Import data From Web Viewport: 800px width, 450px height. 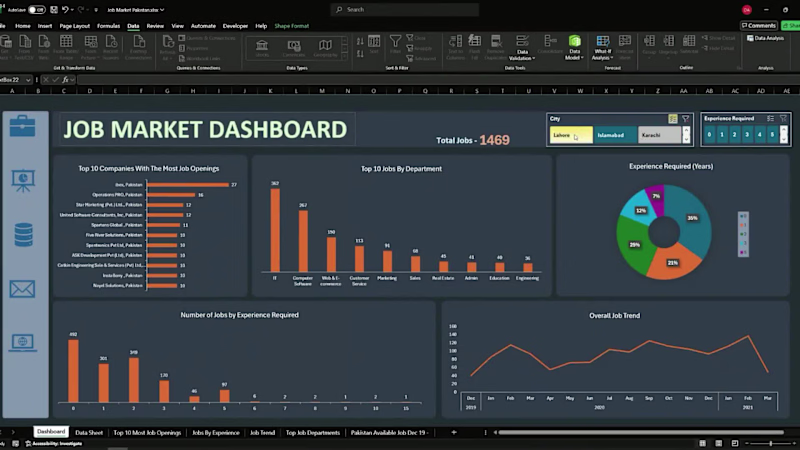point(44,47)
